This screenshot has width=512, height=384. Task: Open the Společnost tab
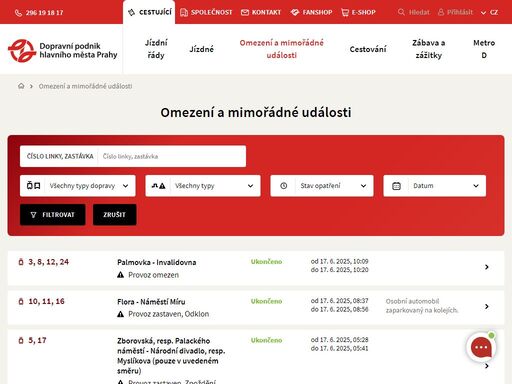coord(206,12)
